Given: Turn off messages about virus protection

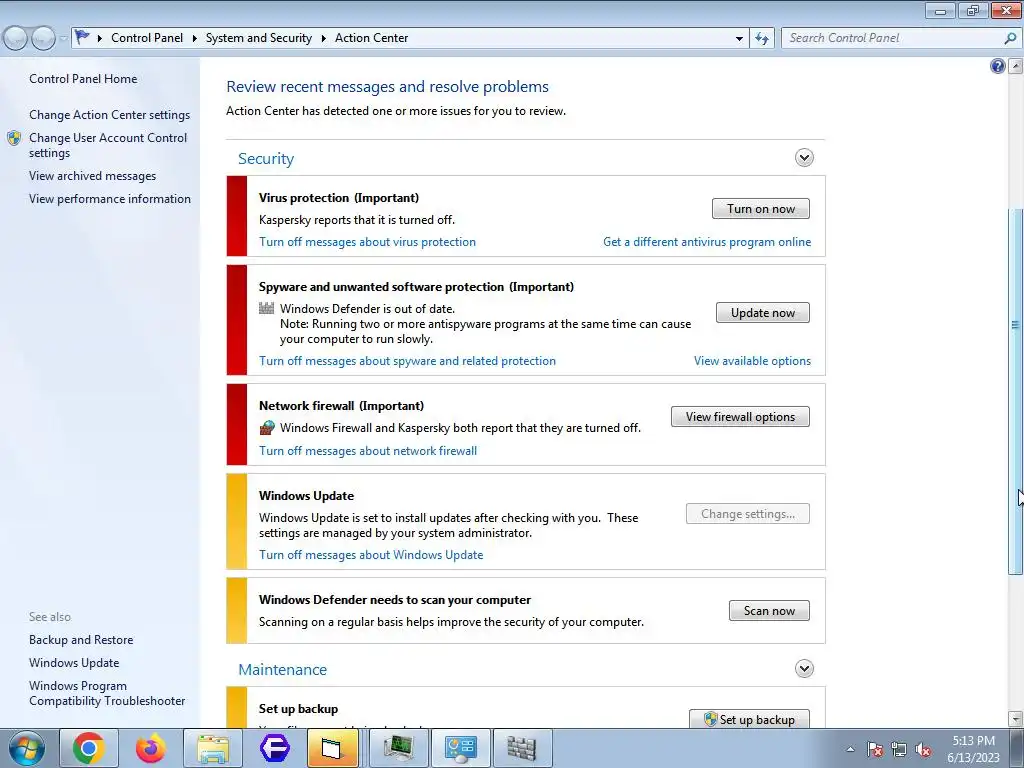Looking at the screenshot, I should 367,242.
